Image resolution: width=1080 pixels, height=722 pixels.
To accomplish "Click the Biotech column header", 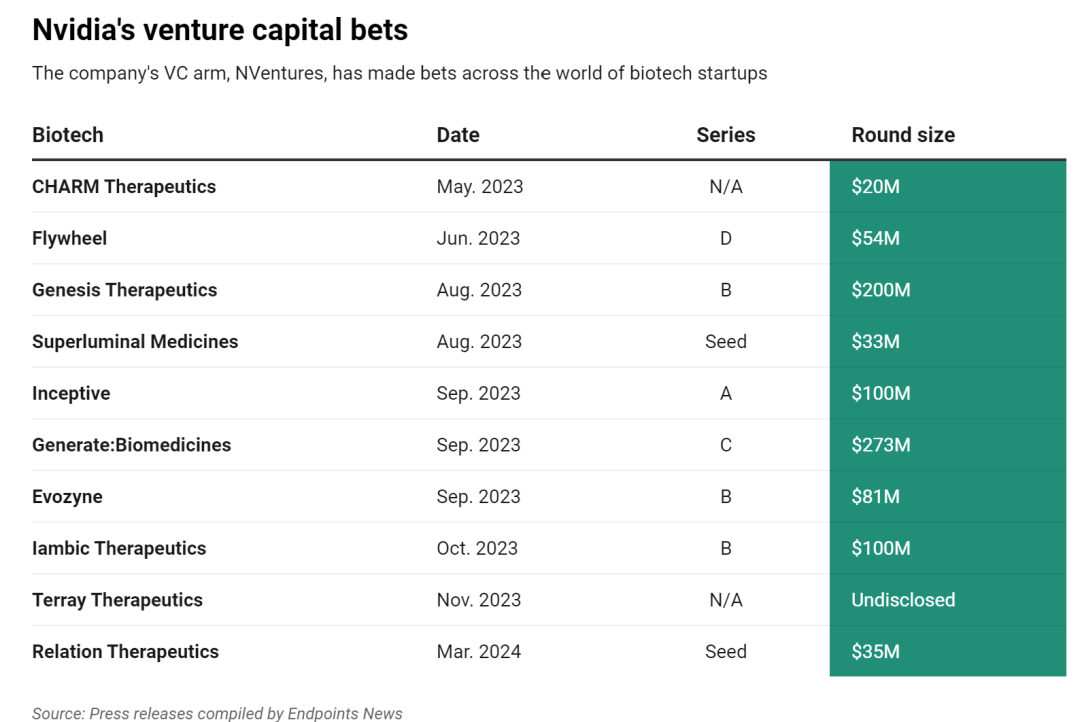I will pos(68,135).
